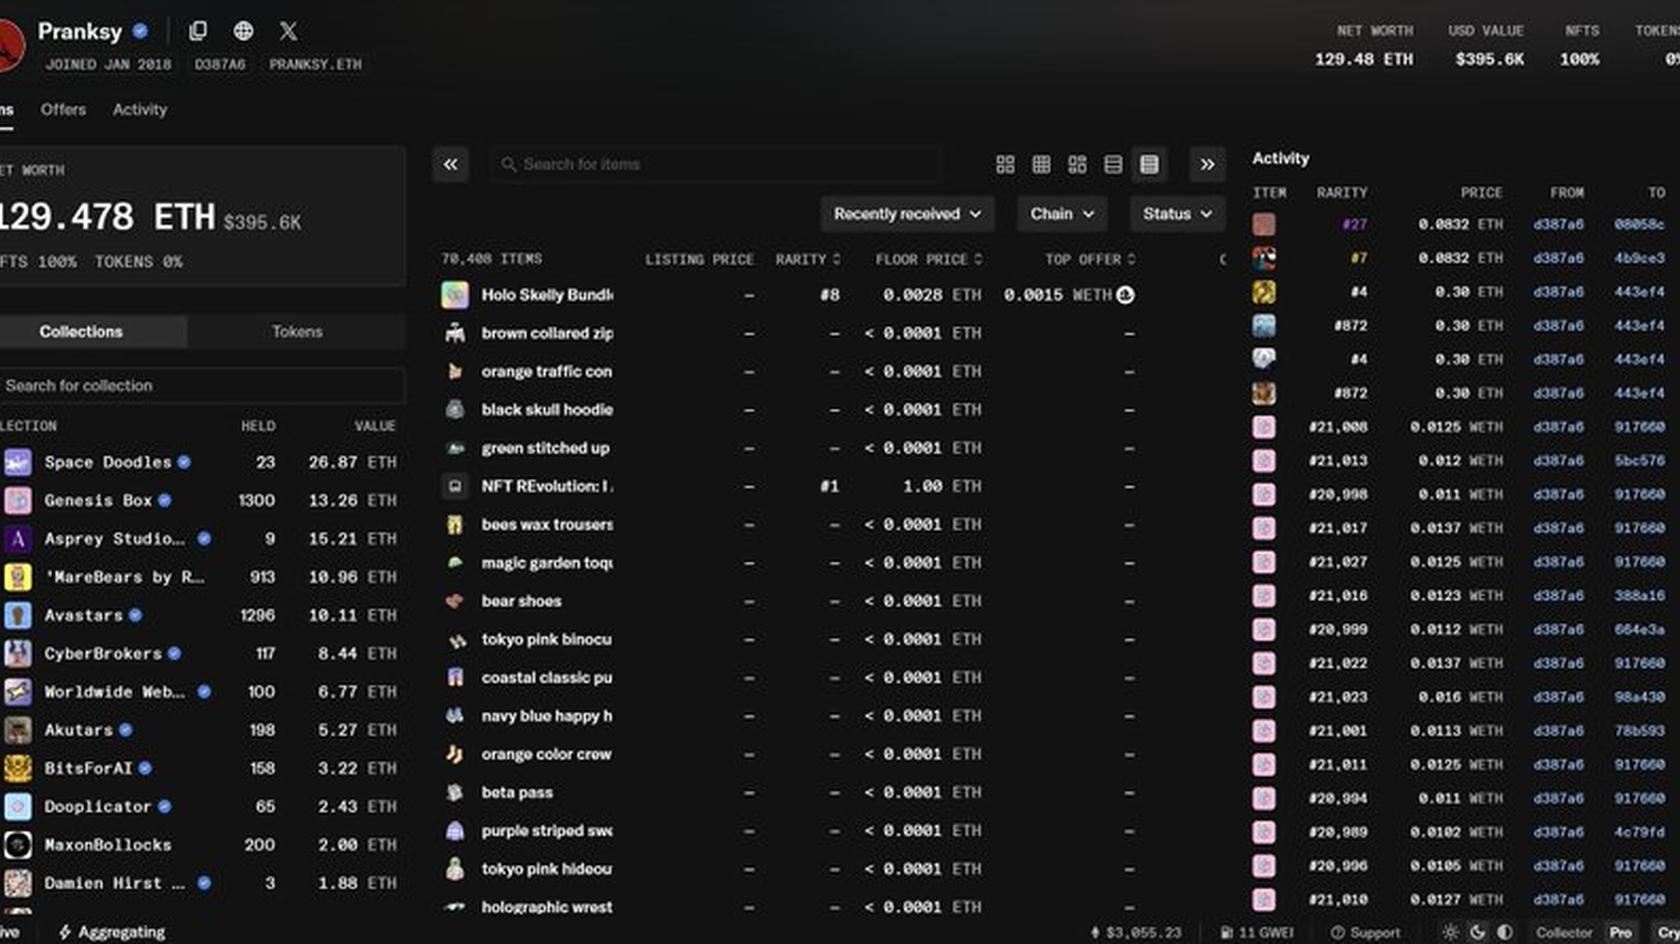Select the Akutars collection row
1680x944 pixels.
click(200, 730)
